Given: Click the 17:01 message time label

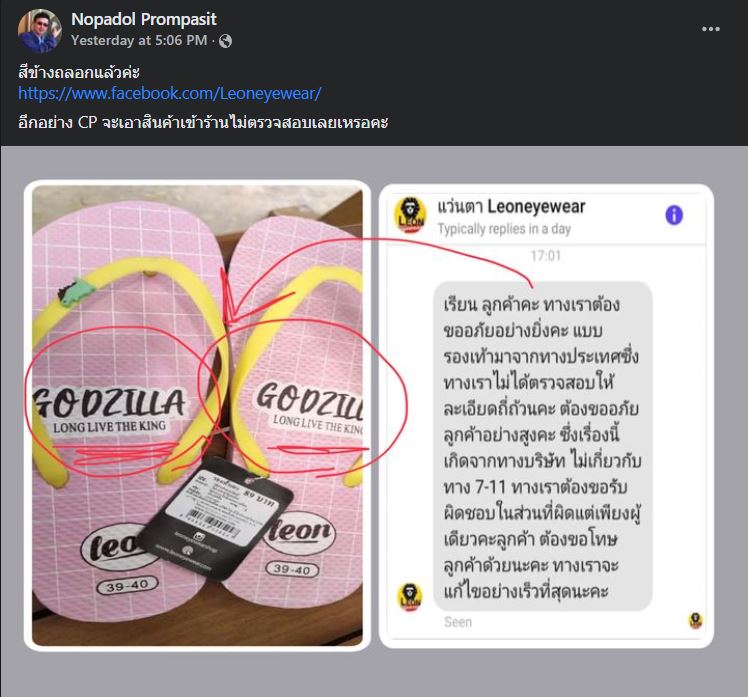Looking at the screenshot, I should [x=546, y=256].
